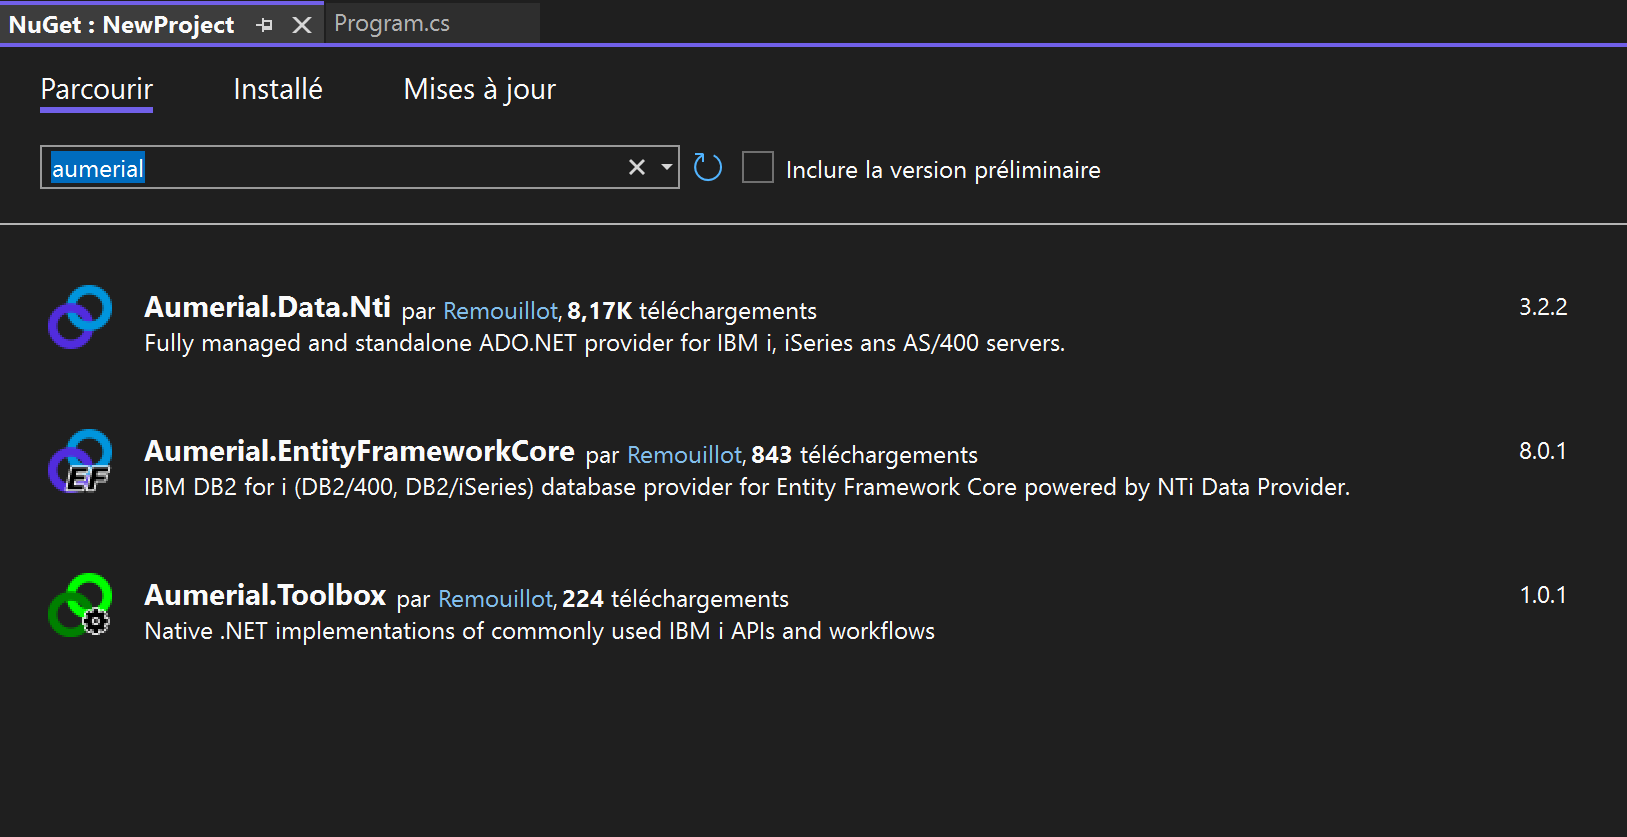
Task: Close the NuGet NewProject tab
Action: (x=302, y=25)
